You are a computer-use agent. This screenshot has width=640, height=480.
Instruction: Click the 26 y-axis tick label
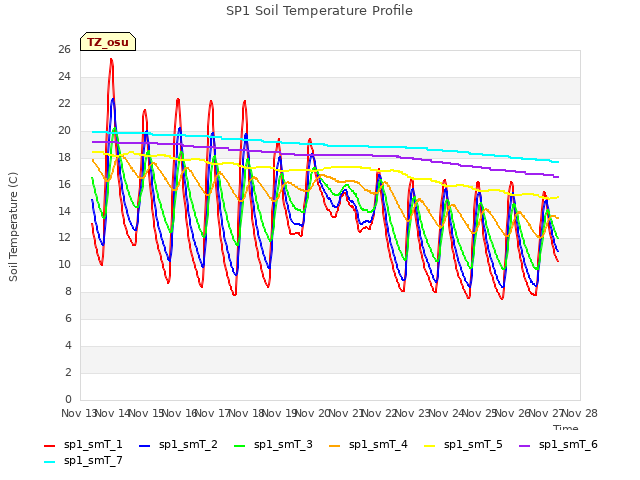click(x=64, y=49)
